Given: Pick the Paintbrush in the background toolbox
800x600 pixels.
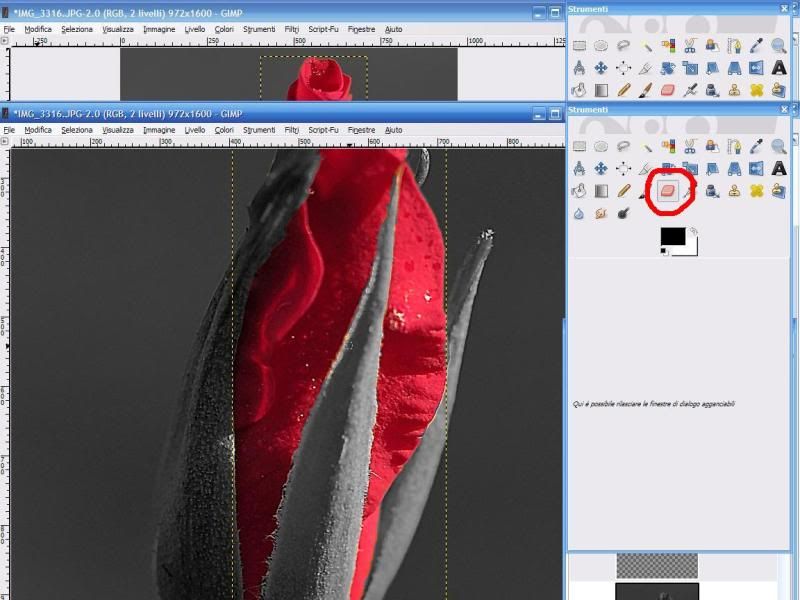Looking at the screenshot, I should [x=645, y=90].
